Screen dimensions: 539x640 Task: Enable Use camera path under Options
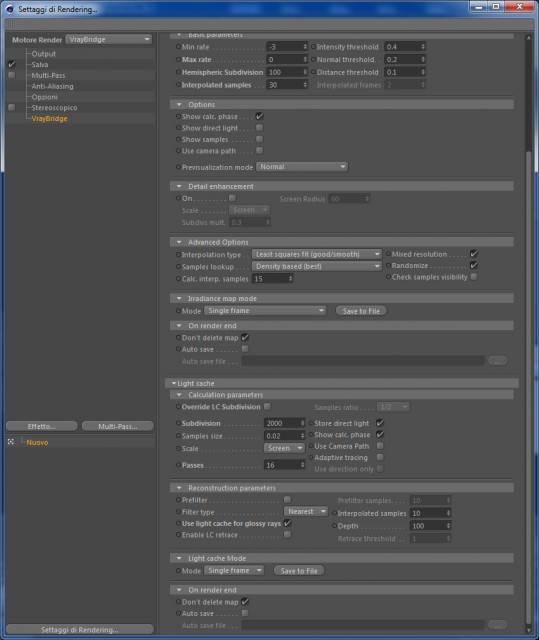pos(260,151)
